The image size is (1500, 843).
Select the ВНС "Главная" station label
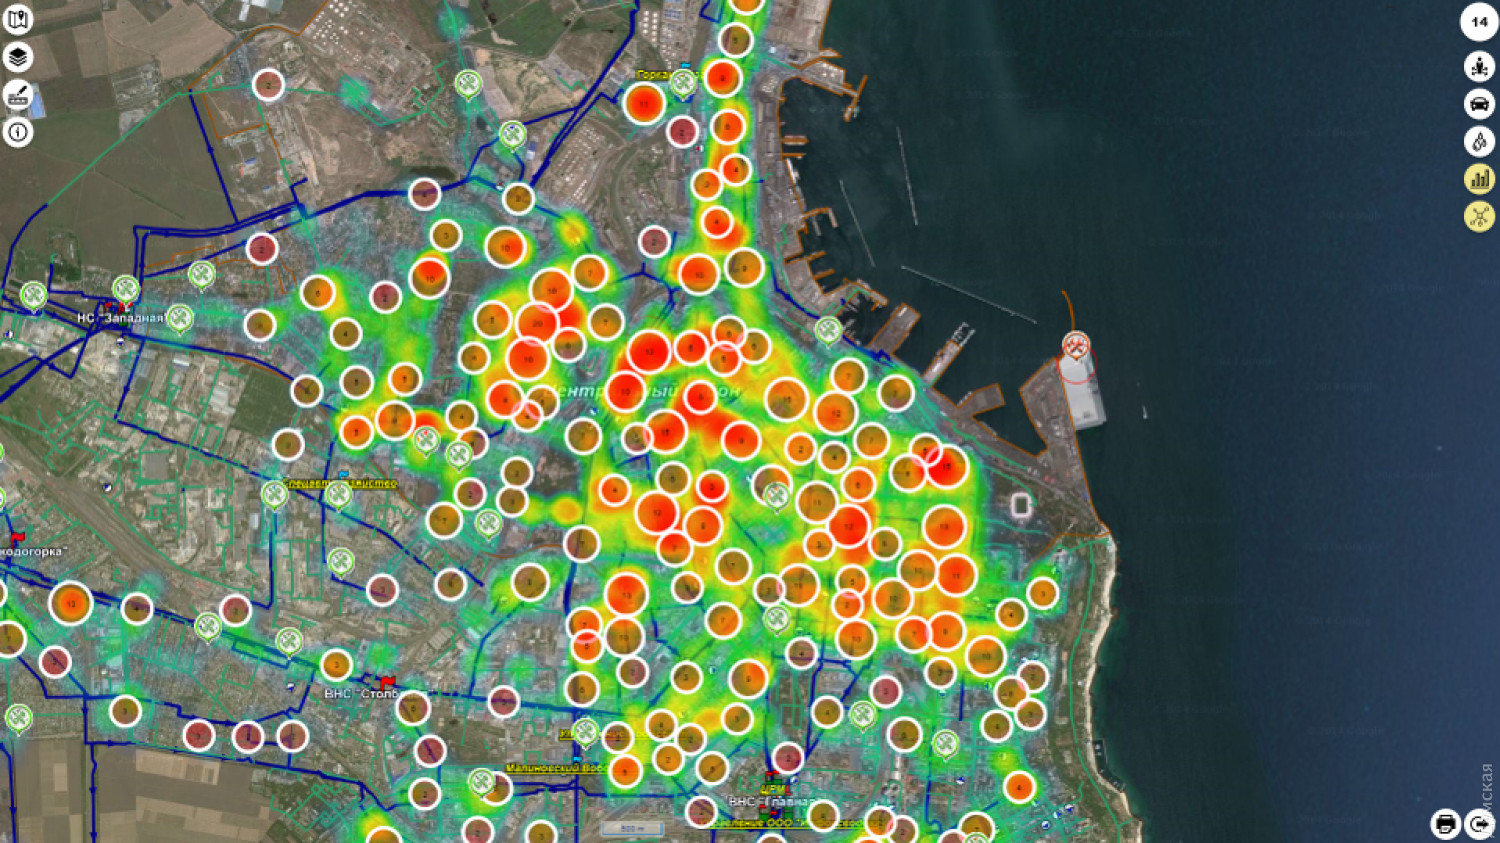[770, 802]
